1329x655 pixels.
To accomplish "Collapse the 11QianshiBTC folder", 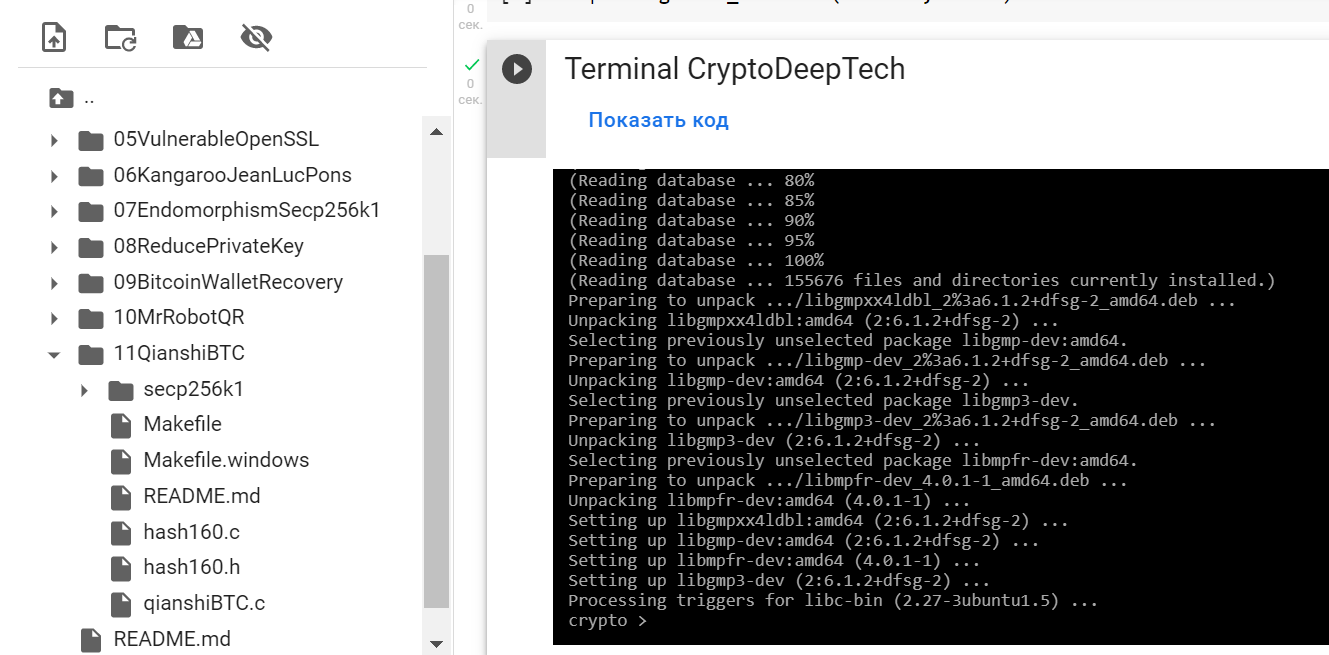I will [54, 354].
